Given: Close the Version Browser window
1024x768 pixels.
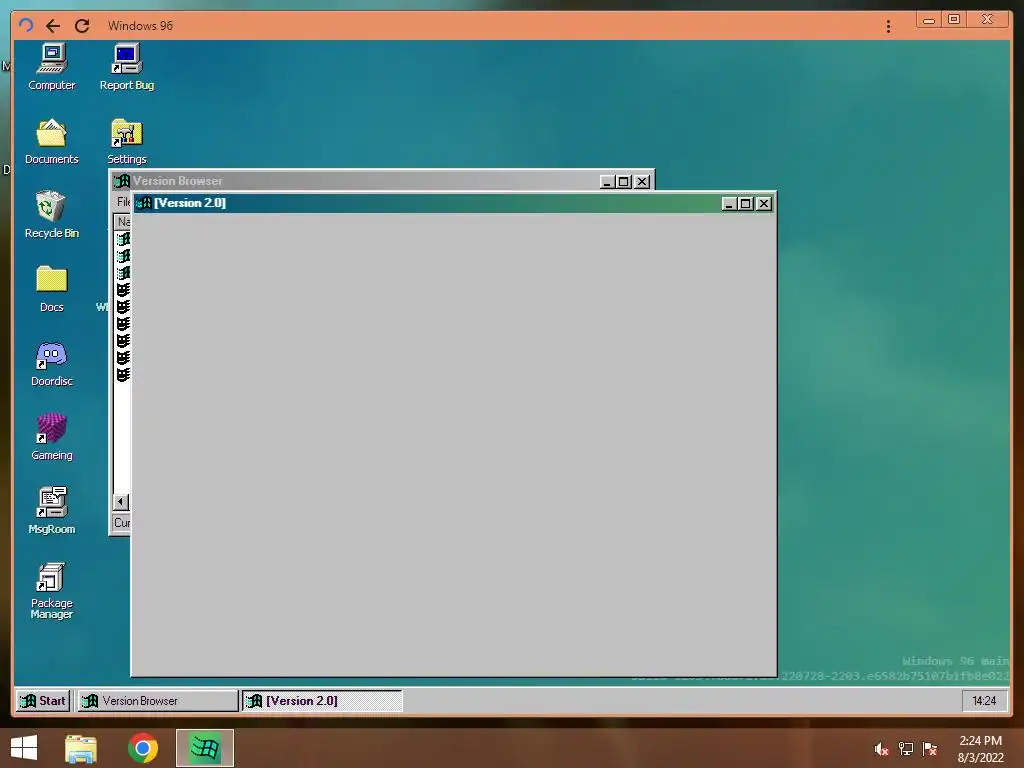Looking at the screenshot, I should point(643,182).
